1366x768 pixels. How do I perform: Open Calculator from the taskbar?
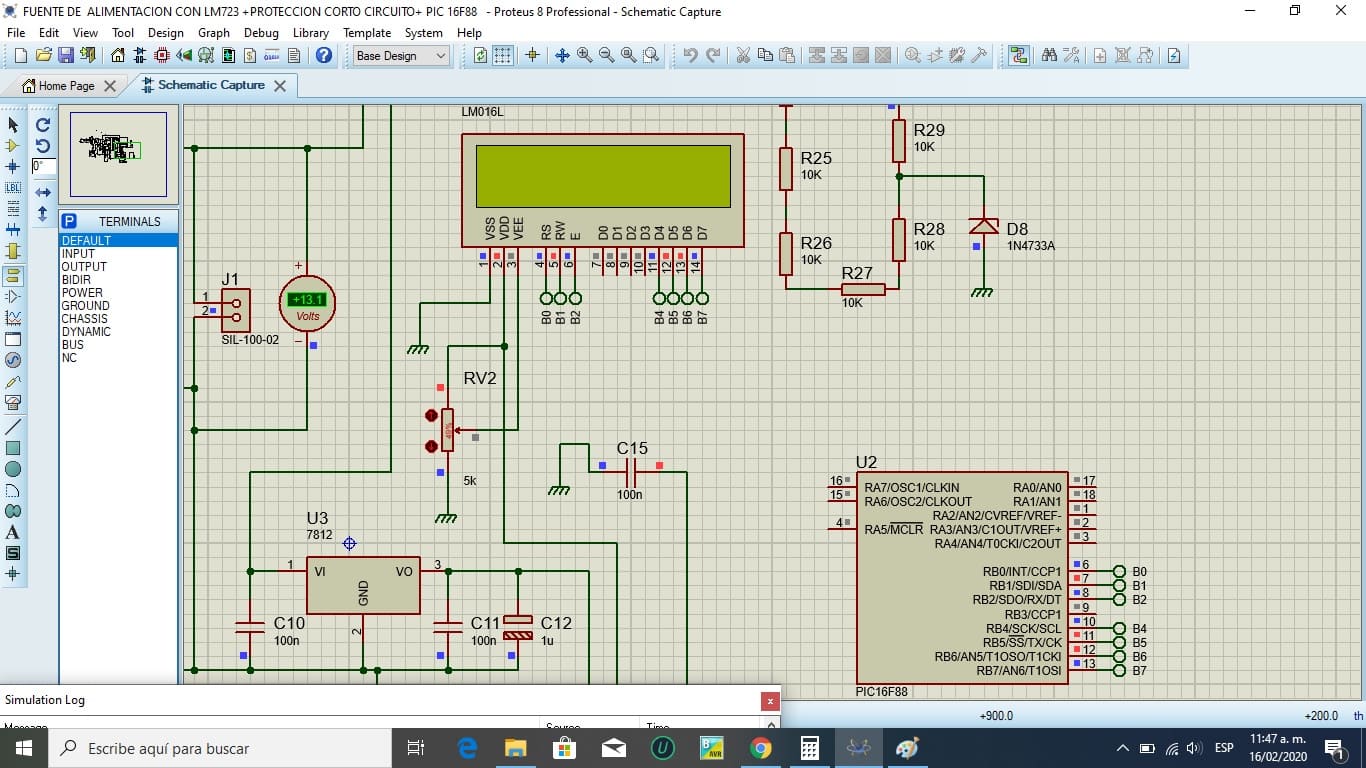(810, 748)
